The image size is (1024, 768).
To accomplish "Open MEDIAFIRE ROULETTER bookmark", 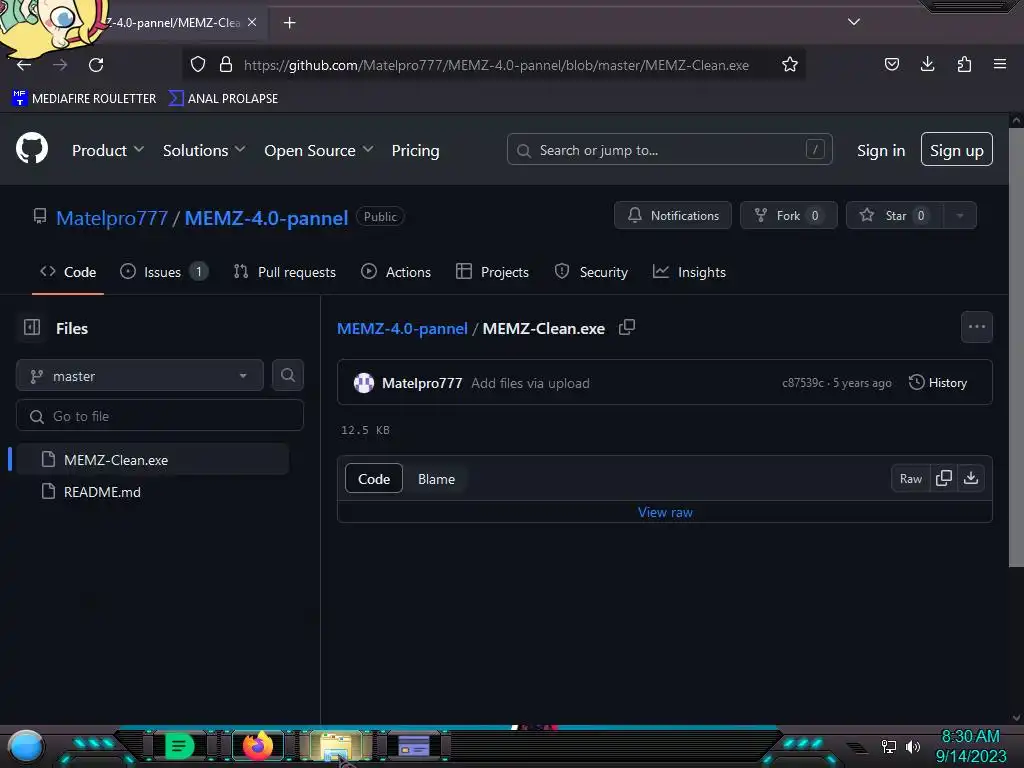I will 84,99.
